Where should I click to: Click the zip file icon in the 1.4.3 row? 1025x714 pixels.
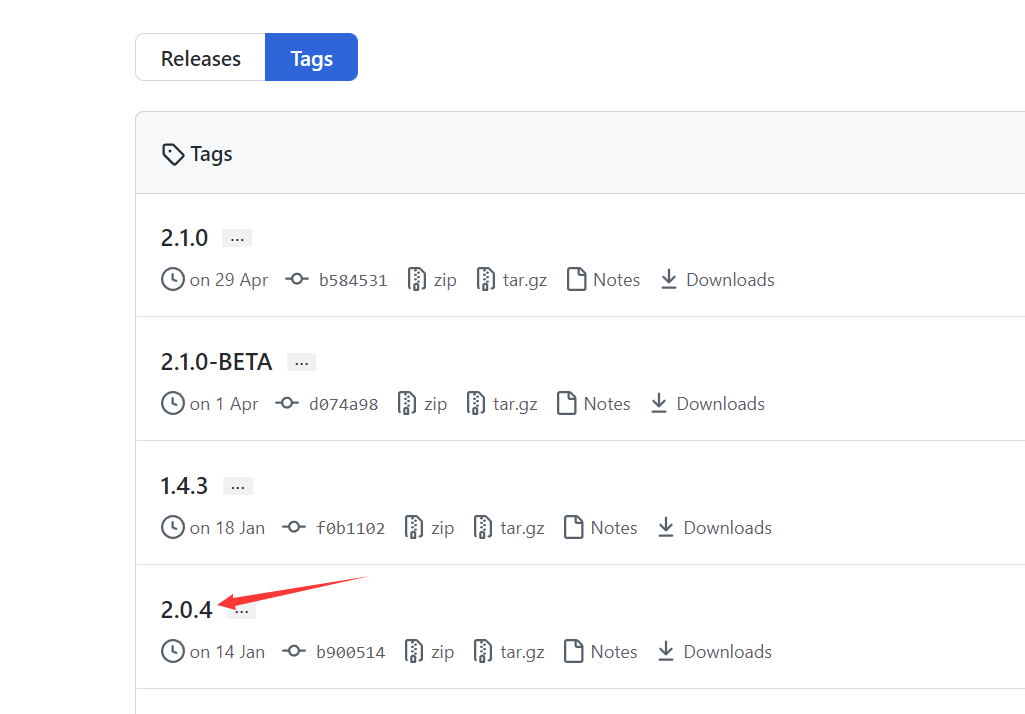414,528
